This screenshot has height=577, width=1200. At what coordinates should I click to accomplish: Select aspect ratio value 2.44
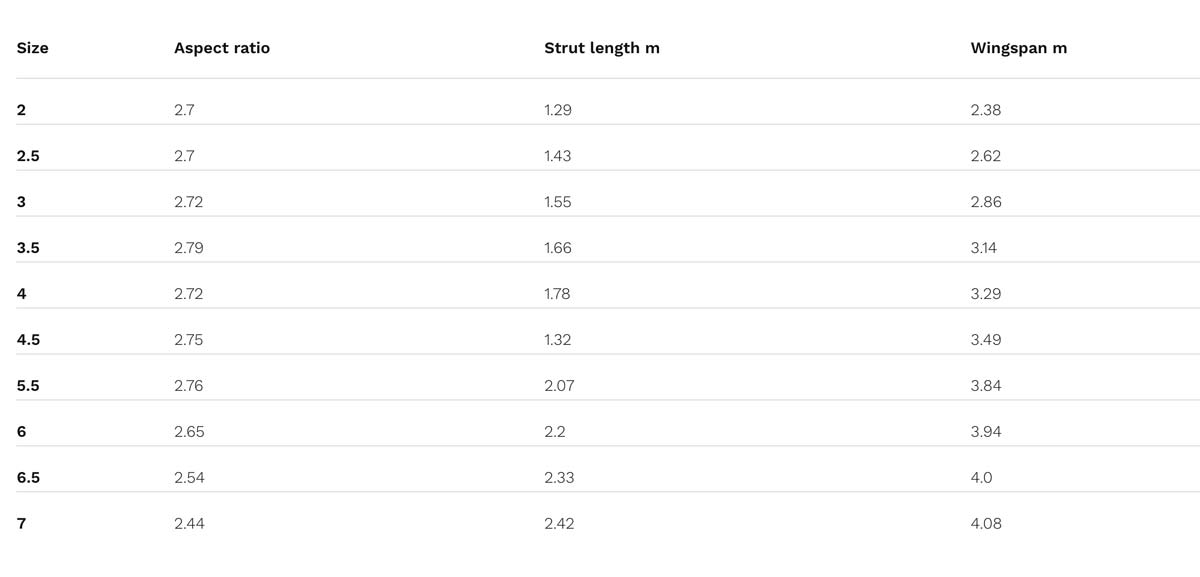188,524
